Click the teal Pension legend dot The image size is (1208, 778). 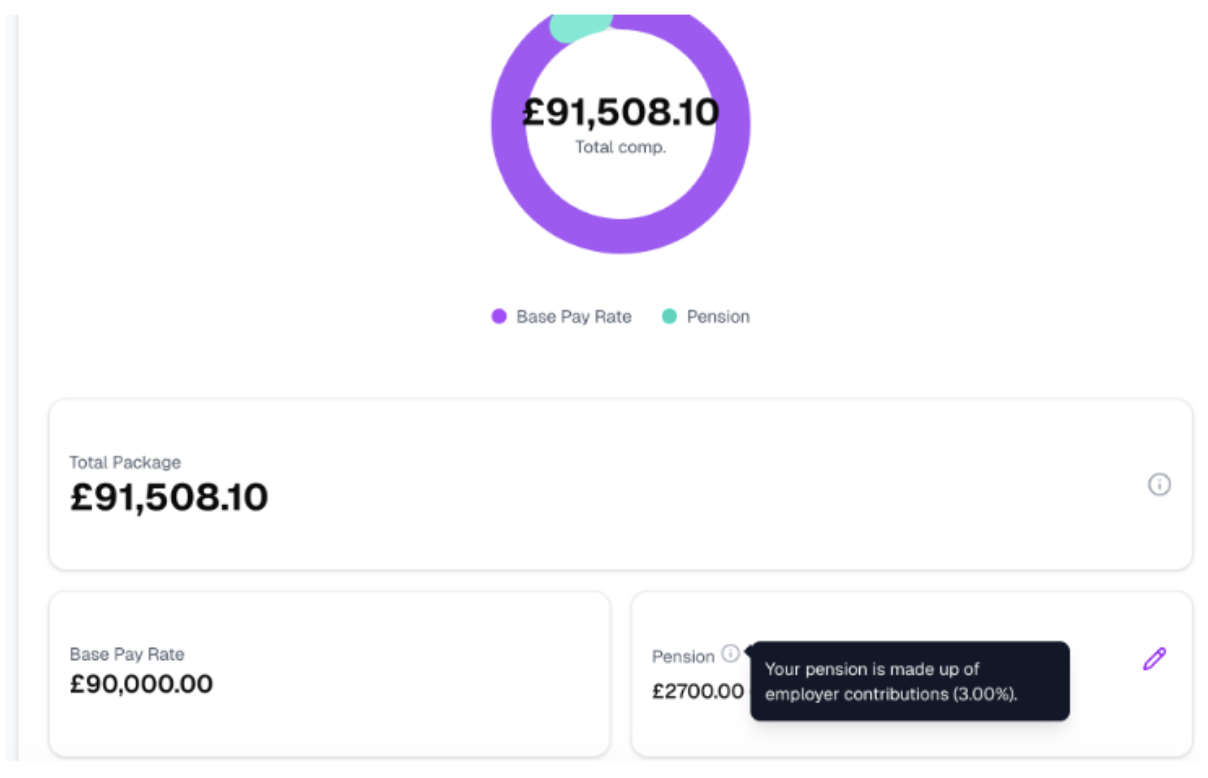click(x=669, y=317)
